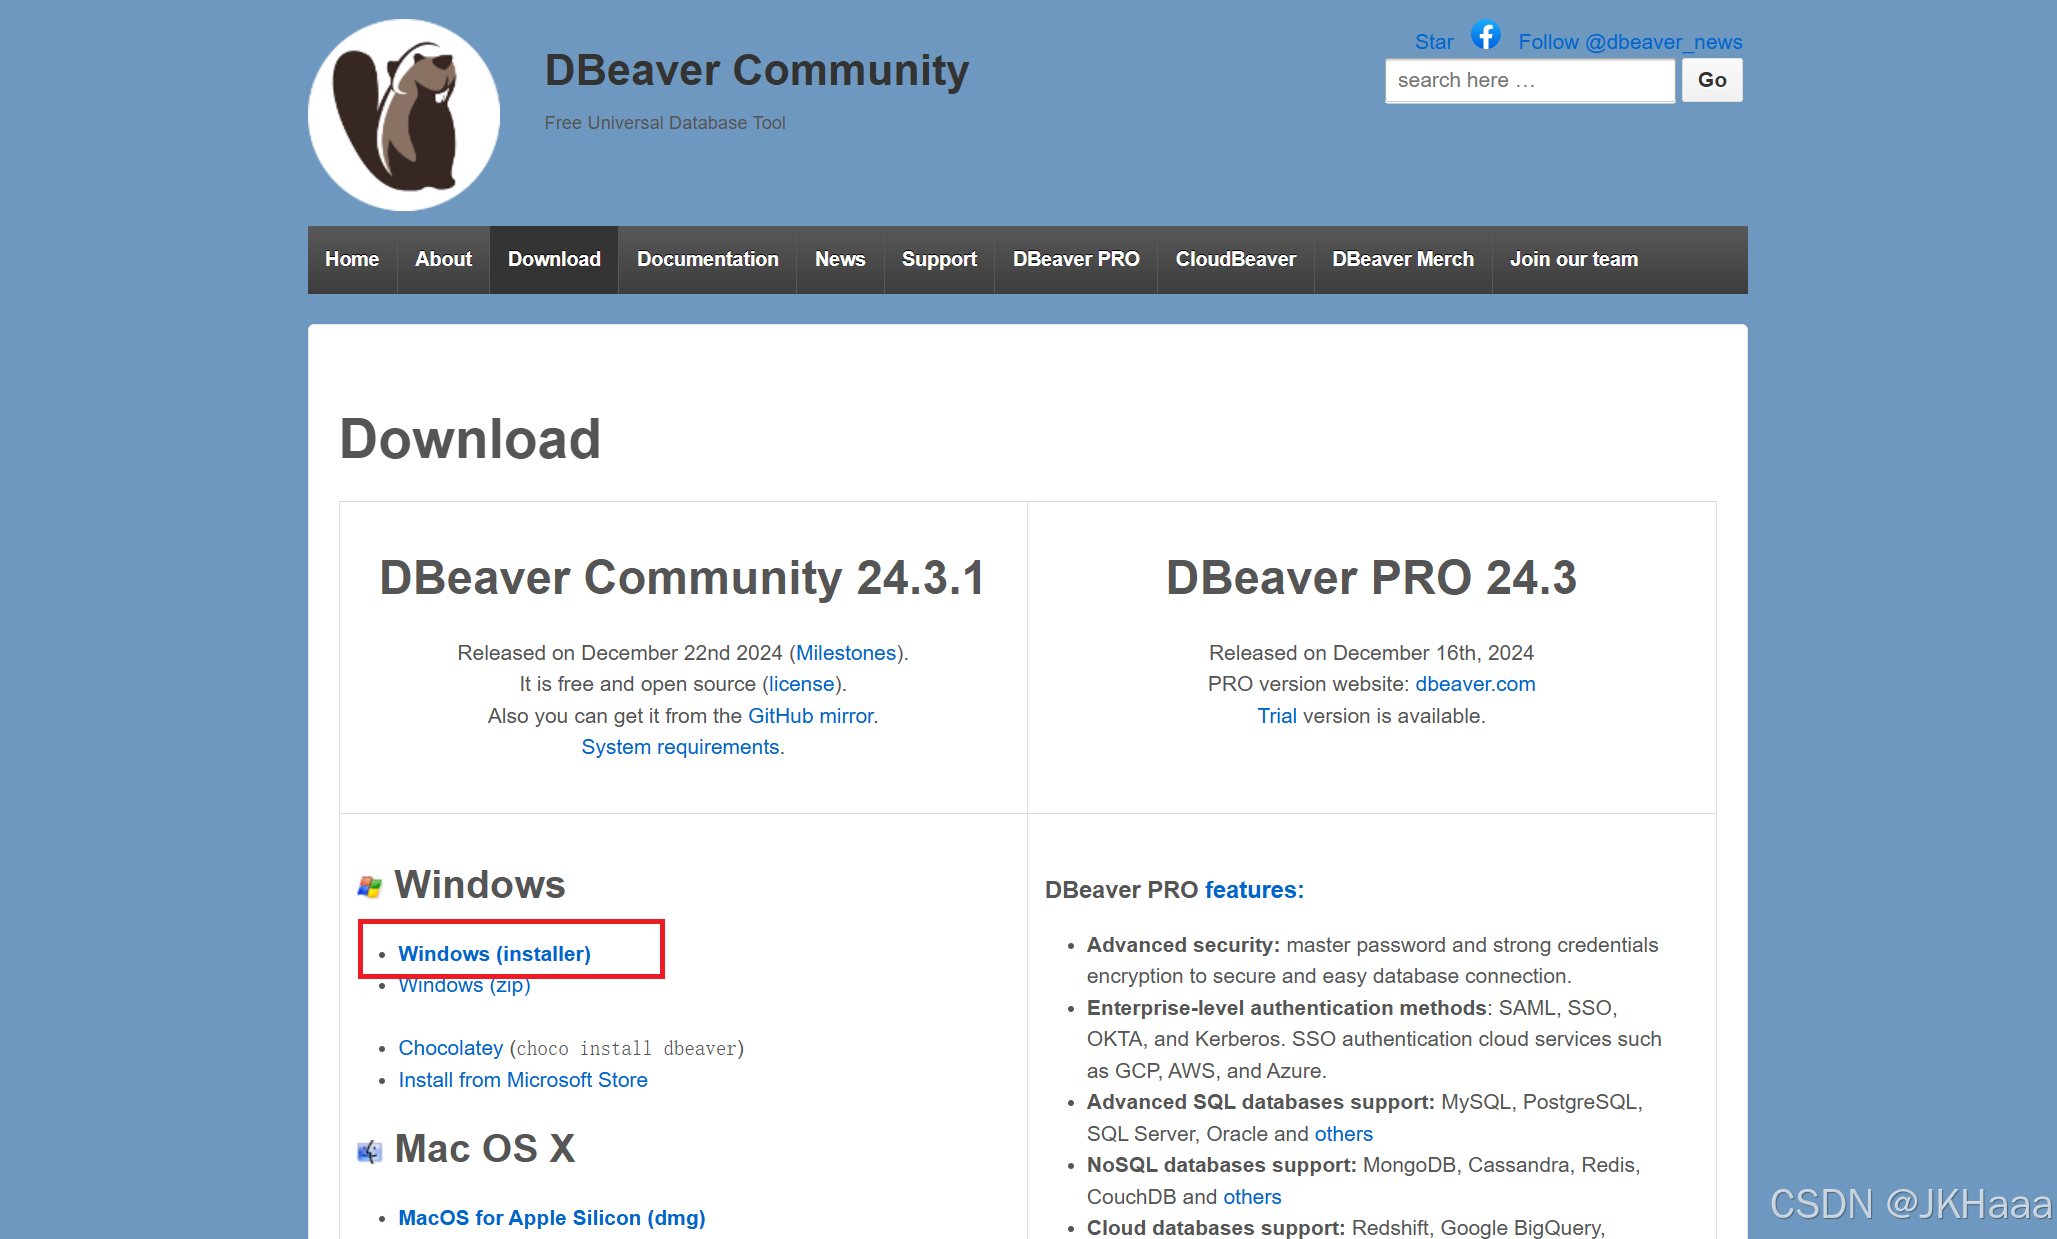Open the Milestones link
2057x1239 pixels.
[846, 653]
